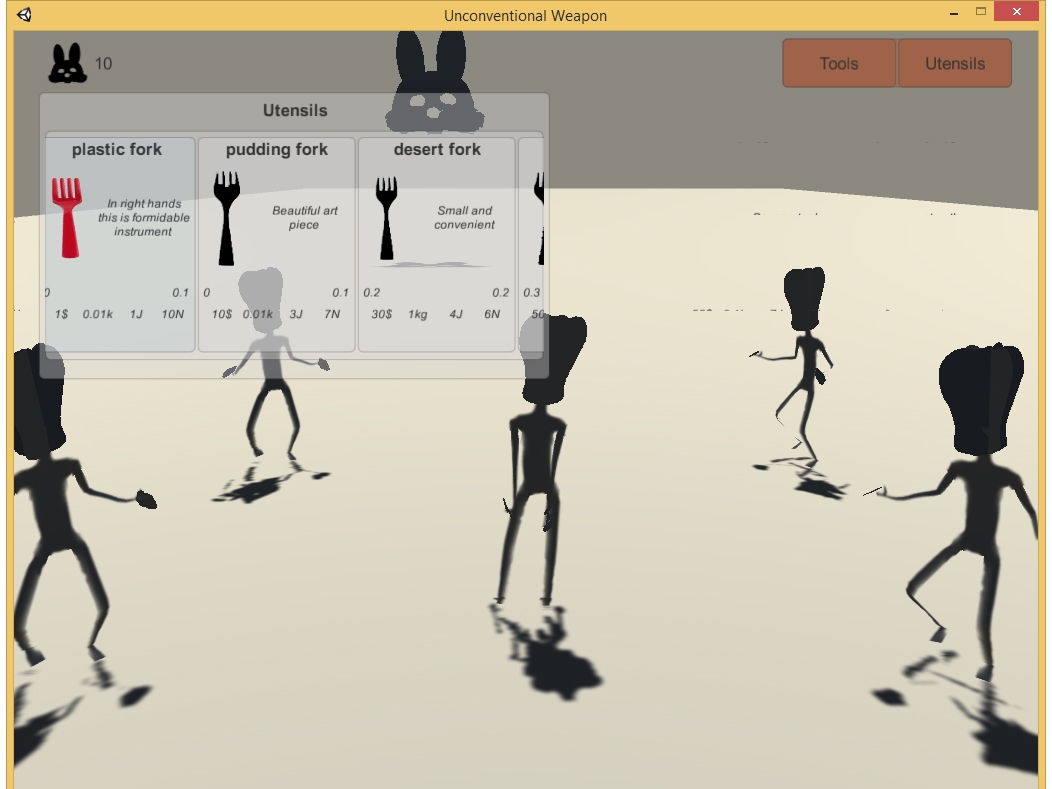Click the desert fork 30$ price
This screenshot has height=789, width=1052.
(x=382, y=314)
